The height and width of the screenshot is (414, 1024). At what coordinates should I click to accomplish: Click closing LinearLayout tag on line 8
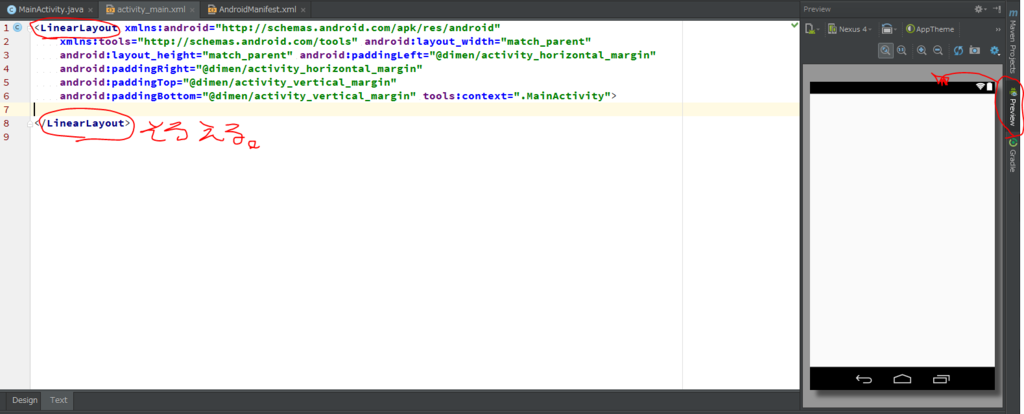point(86,123)
